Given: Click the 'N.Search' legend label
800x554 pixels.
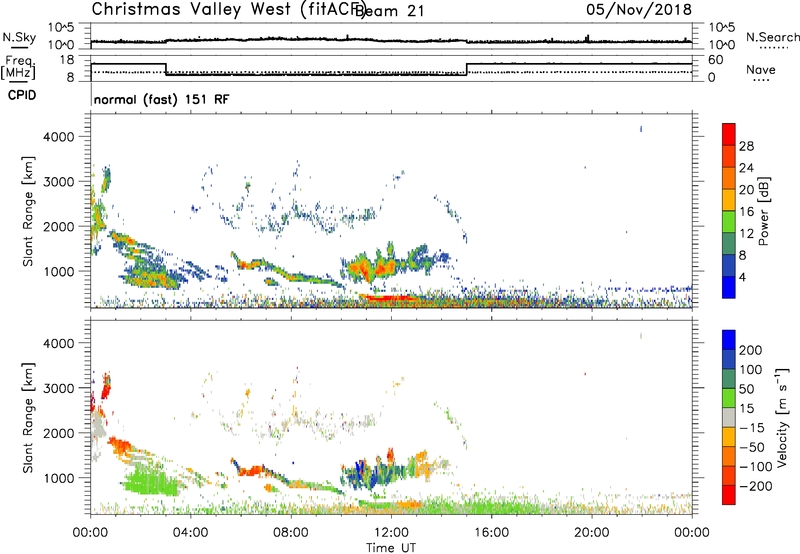Looking at the screenshot, I should click(x=772, y=37).
